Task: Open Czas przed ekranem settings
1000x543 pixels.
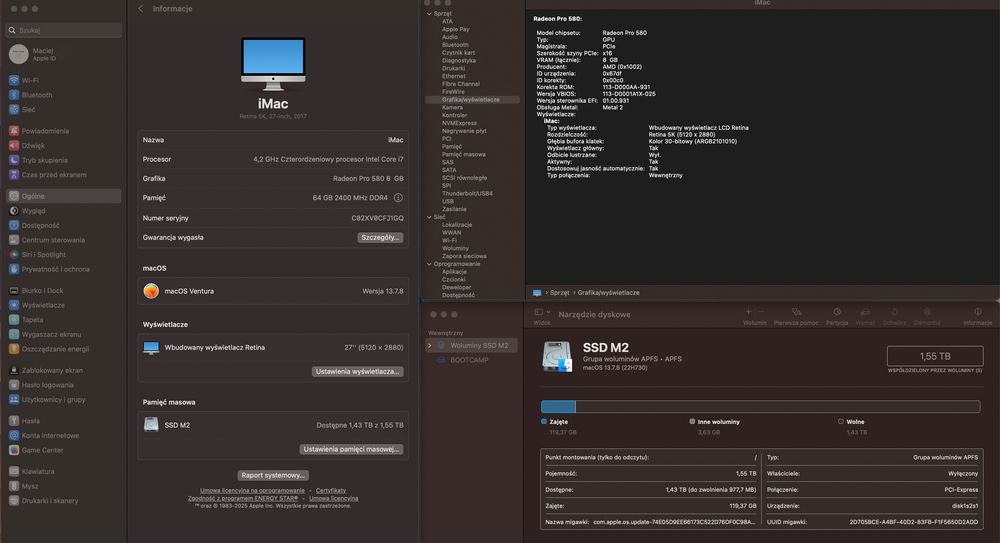Action: pos(54,175)
